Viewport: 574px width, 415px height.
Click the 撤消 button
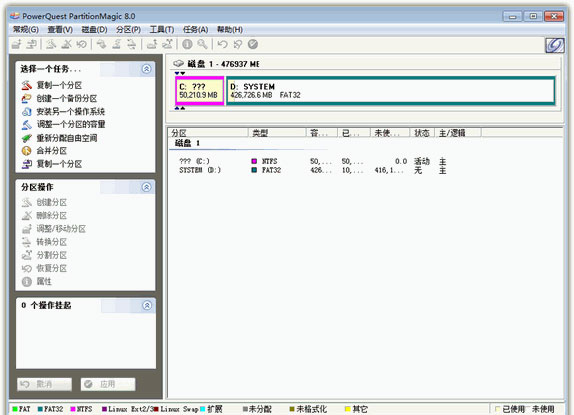[44, 384]
